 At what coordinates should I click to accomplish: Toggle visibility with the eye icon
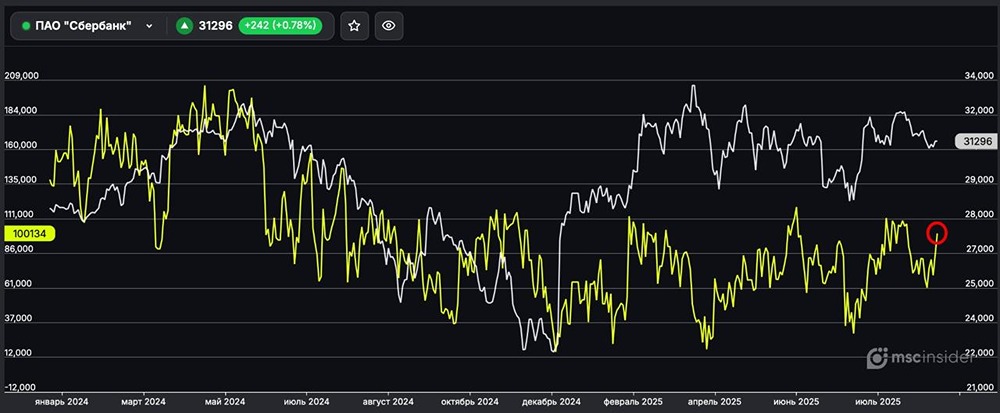(x=389, y=26)
